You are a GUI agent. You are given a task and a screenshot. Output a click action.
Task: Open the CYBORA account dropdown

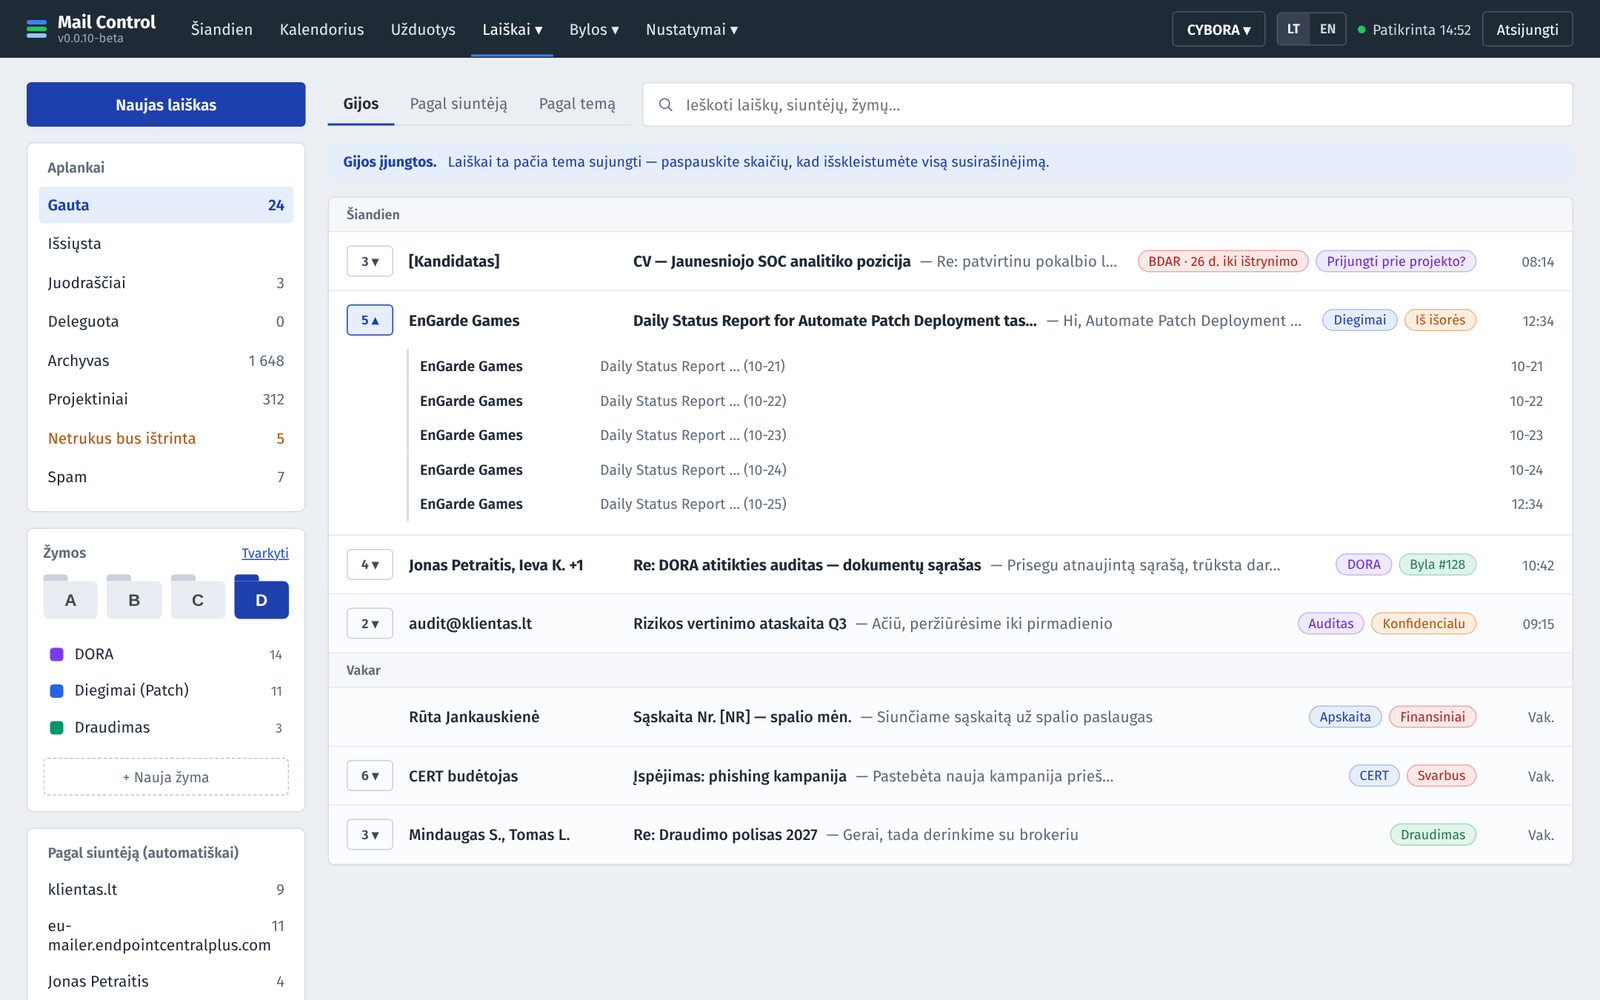pyautogui.click(x=1218, y=29)
